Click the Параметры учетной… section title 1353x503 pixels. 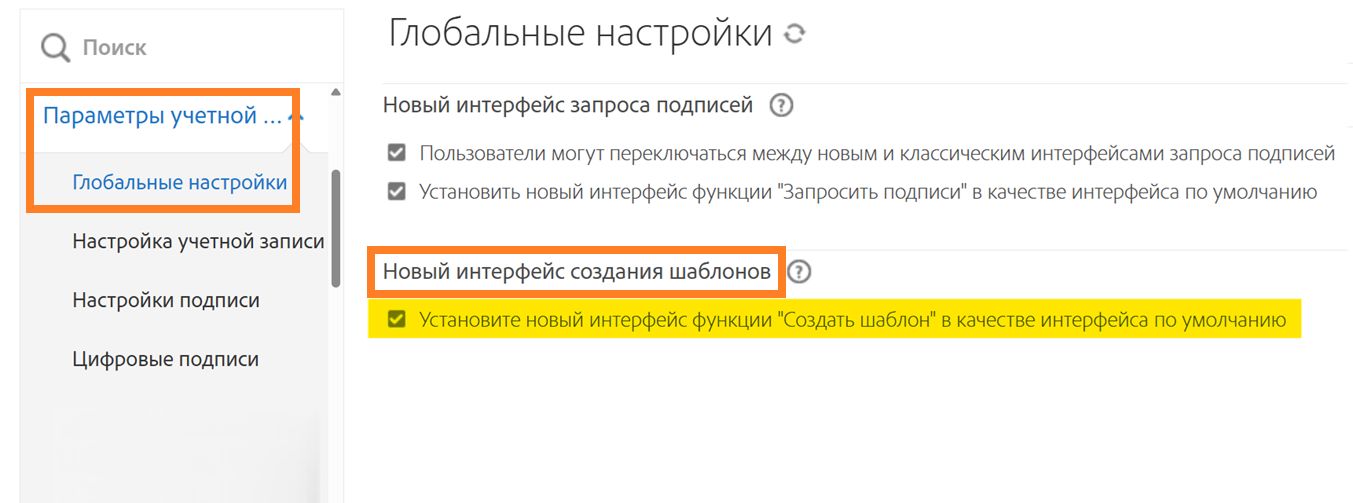coord(162,116)
